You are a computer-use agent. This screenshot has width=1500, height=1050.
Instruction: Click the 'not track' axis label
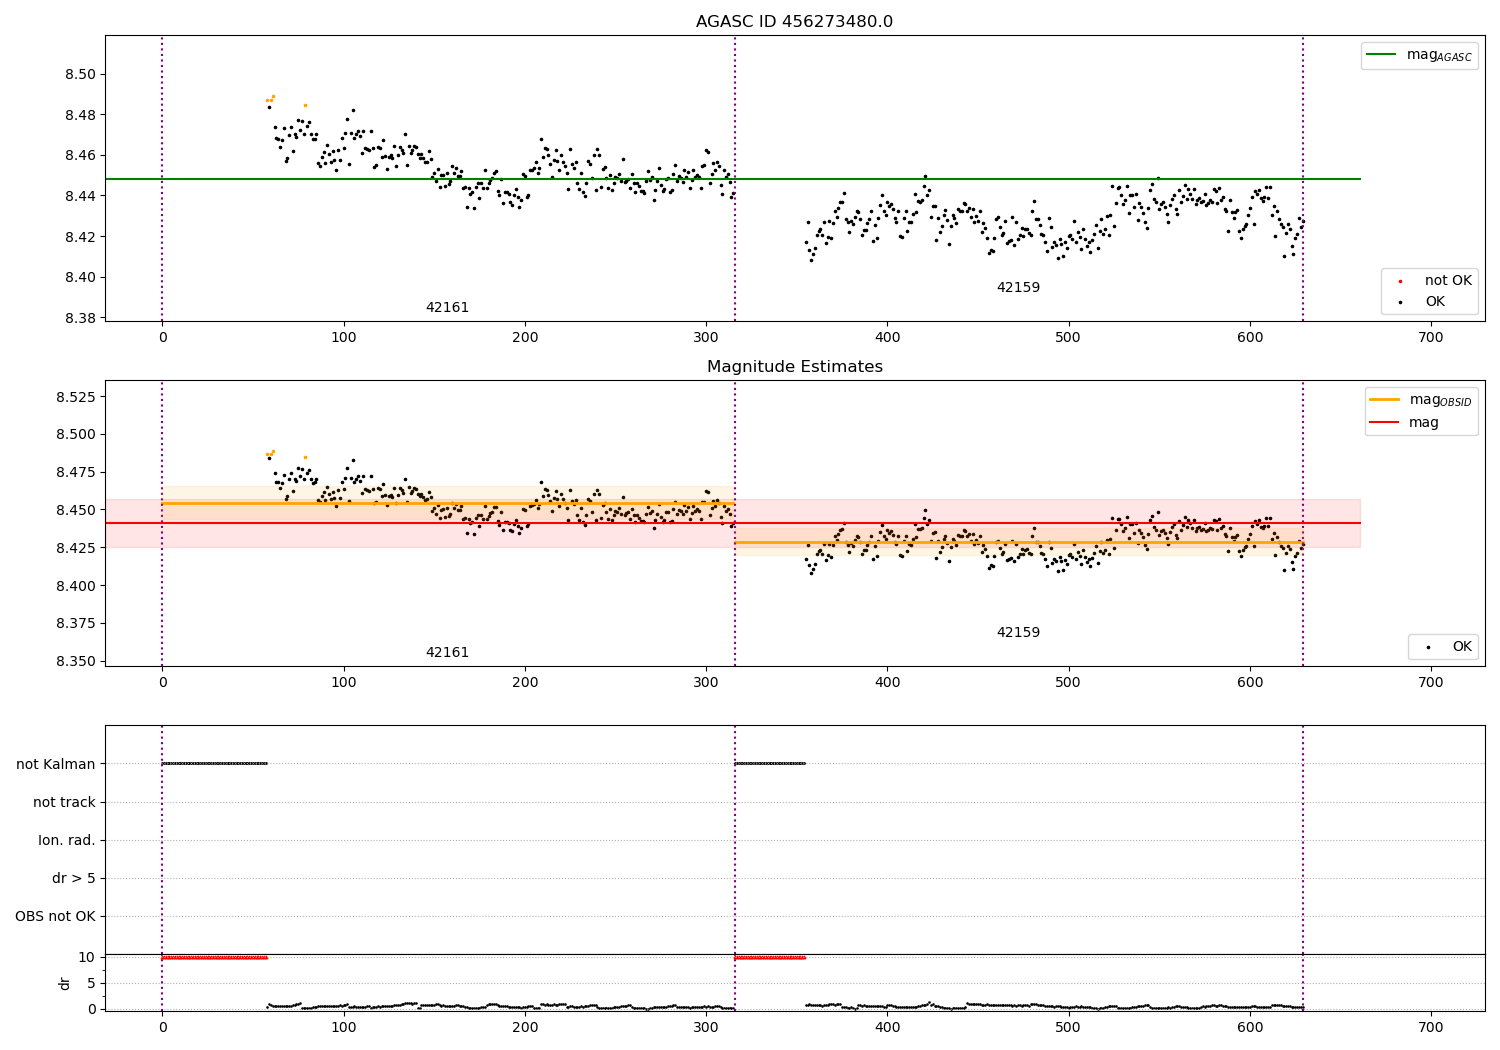[64, 802]
